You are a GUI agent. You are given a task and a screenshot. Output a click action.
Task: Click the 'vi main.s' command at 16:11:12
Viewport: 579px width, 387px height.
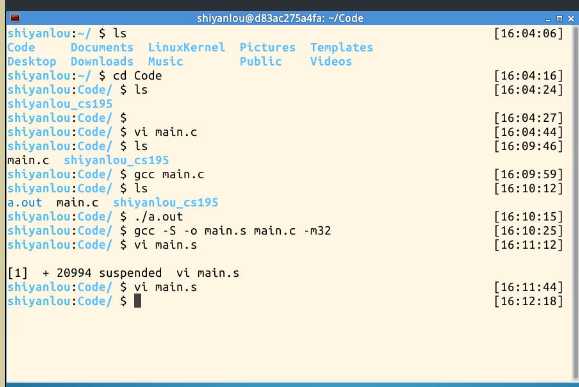pyautogui.click(x=165, y=245)
